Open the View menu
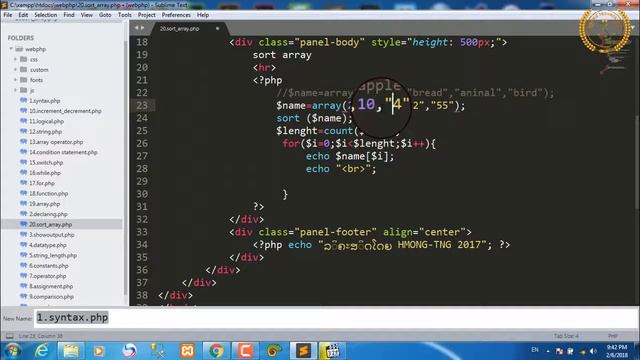The height and width of the screenshot is (360, 640). [87, 15]
